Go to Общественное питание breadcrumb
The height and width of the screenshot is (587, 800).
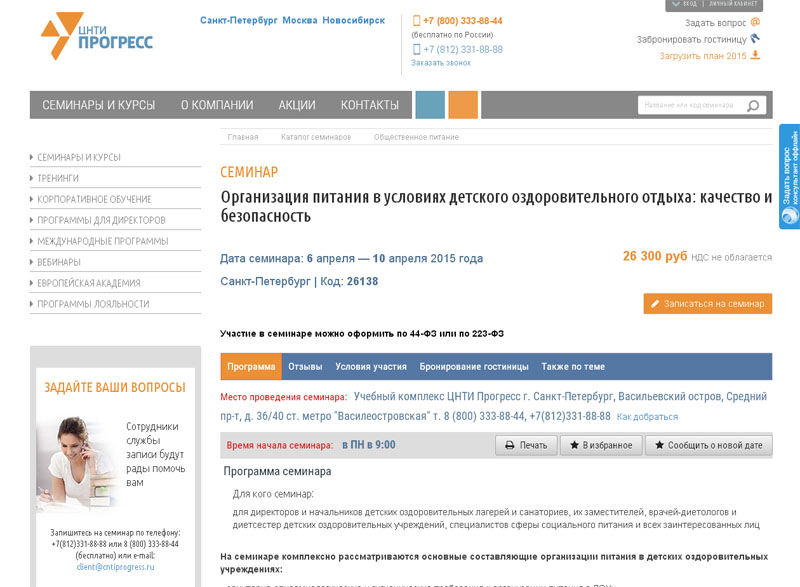[x=416, y=137]
